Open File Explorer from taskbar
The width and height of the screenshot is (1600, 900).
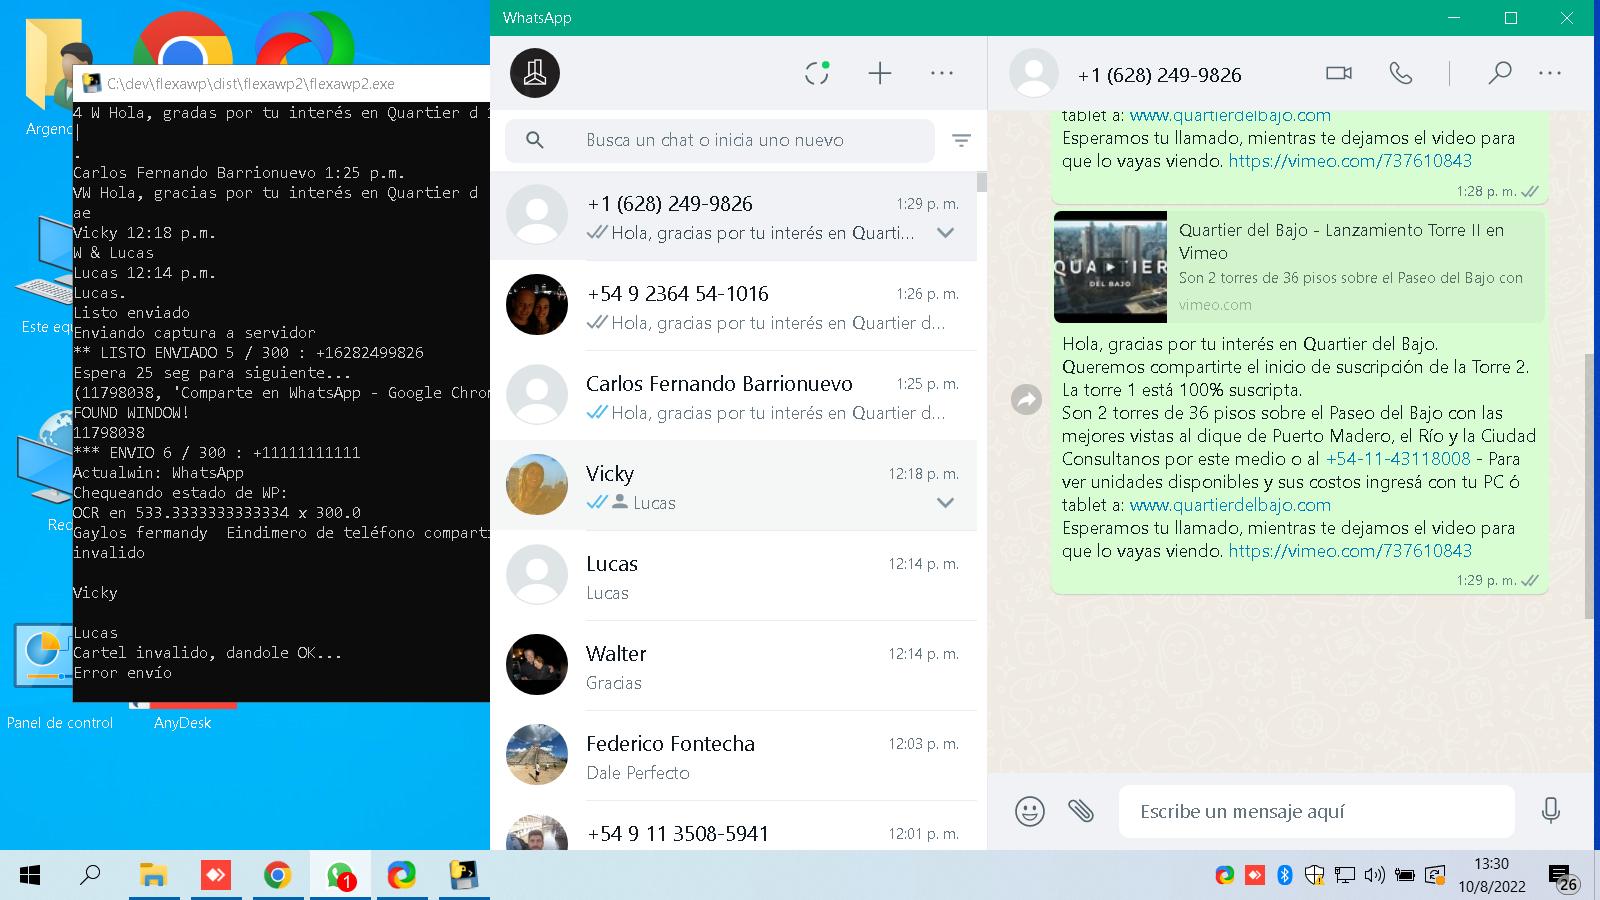[x=152, y=876]
